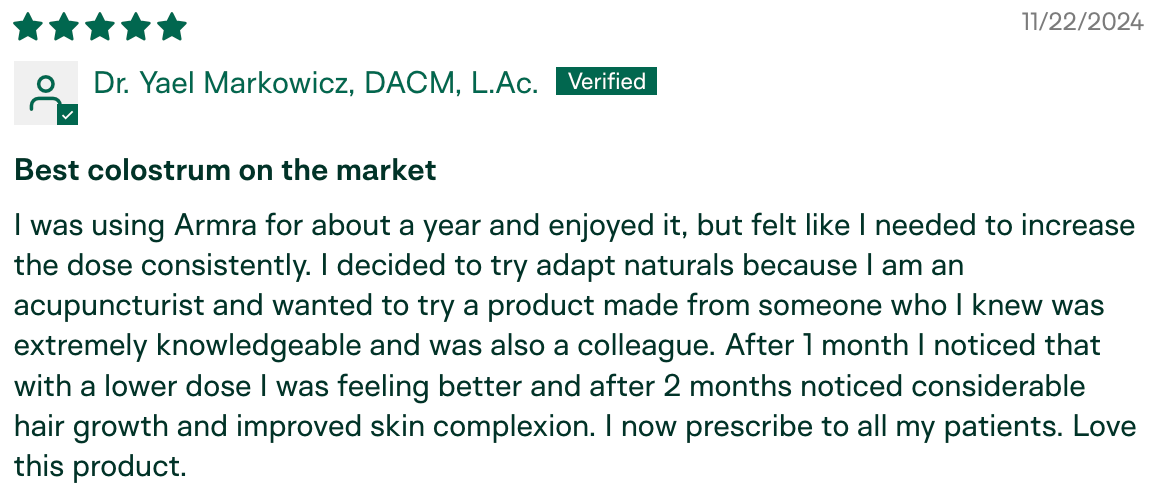Click the second green rating star

tap(64, 26)
